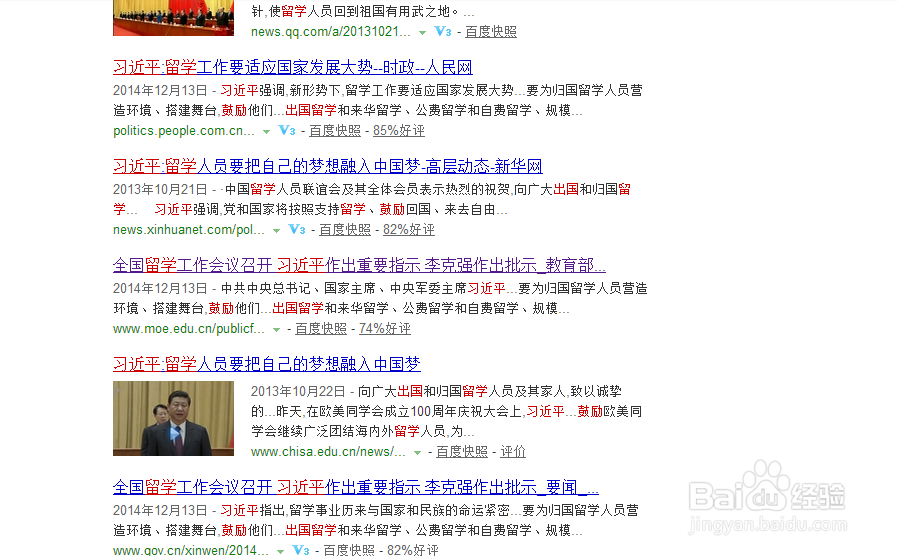Open result 全国留学工作会议召开 ending 要闻
The image size is (898, 556).
tap(356, 488)
